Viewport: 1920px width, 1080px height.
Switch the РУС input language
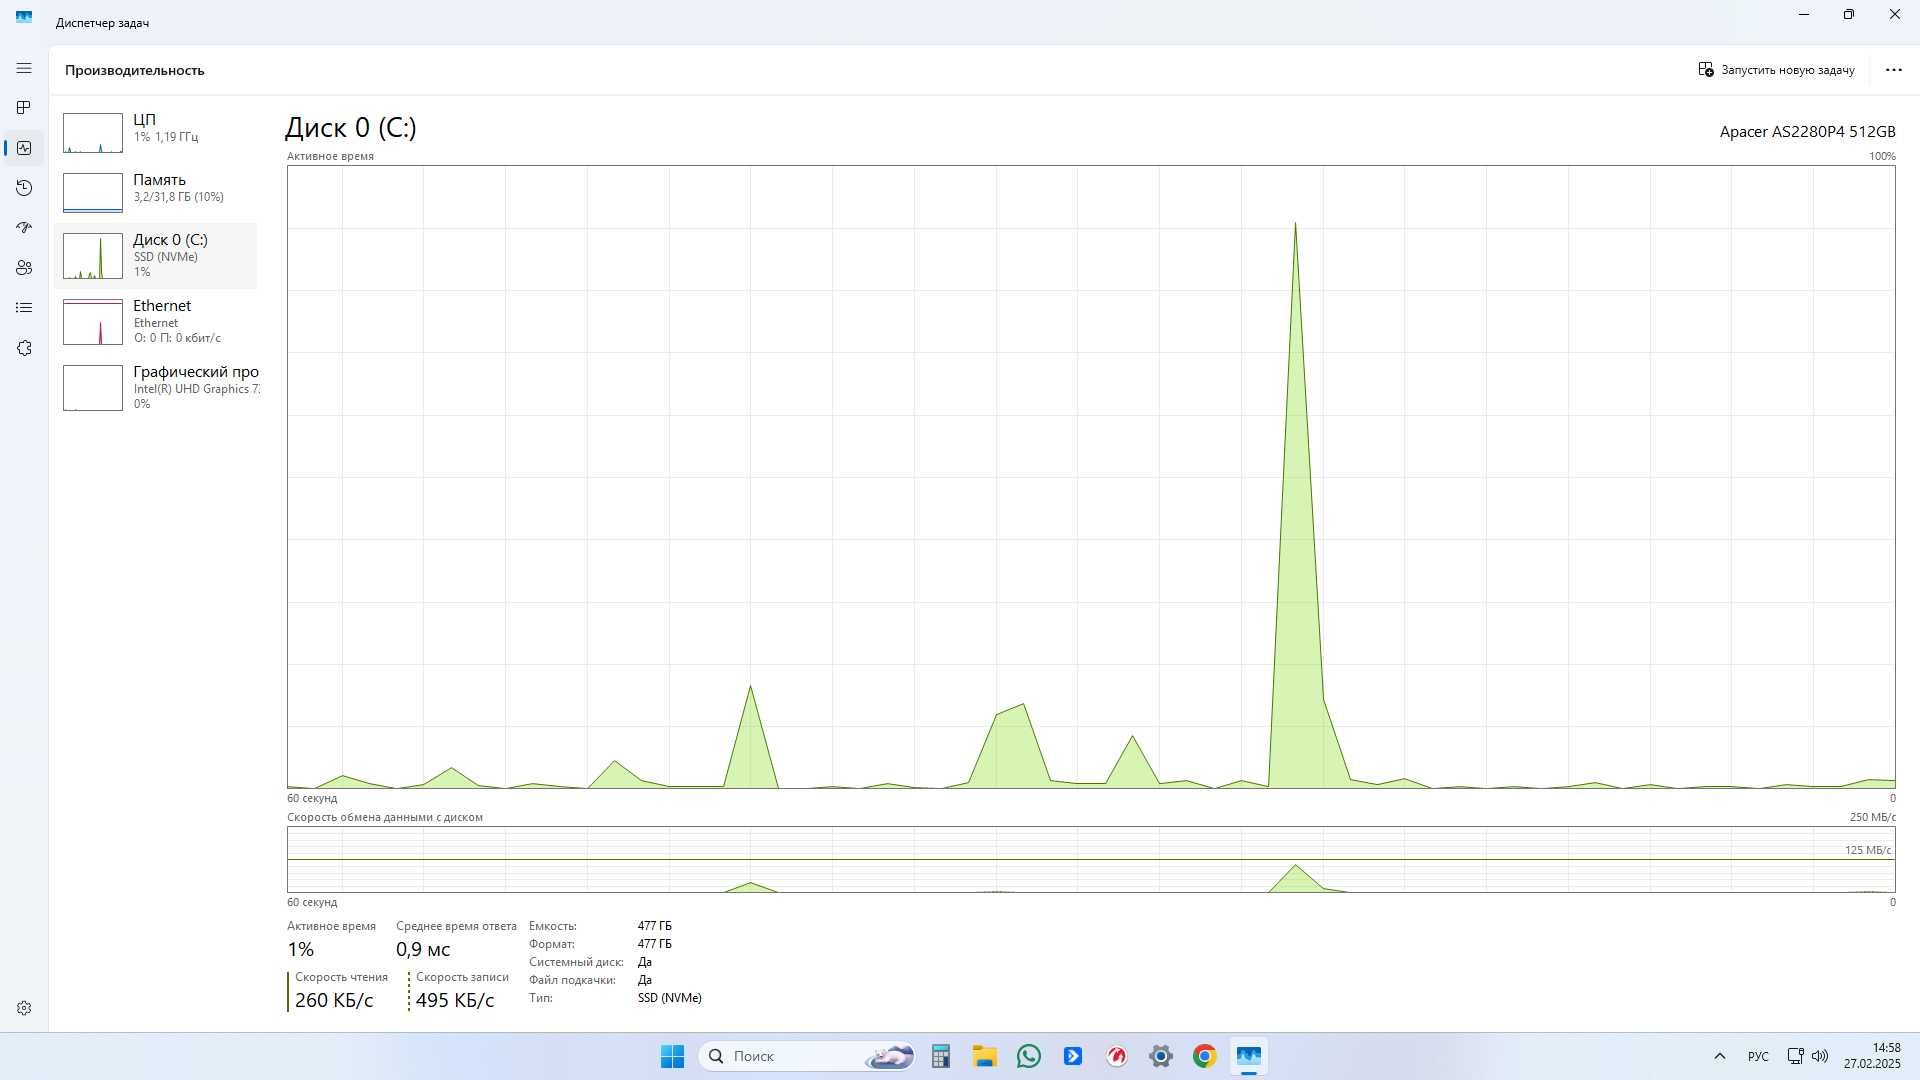tap(1758, 1056)
